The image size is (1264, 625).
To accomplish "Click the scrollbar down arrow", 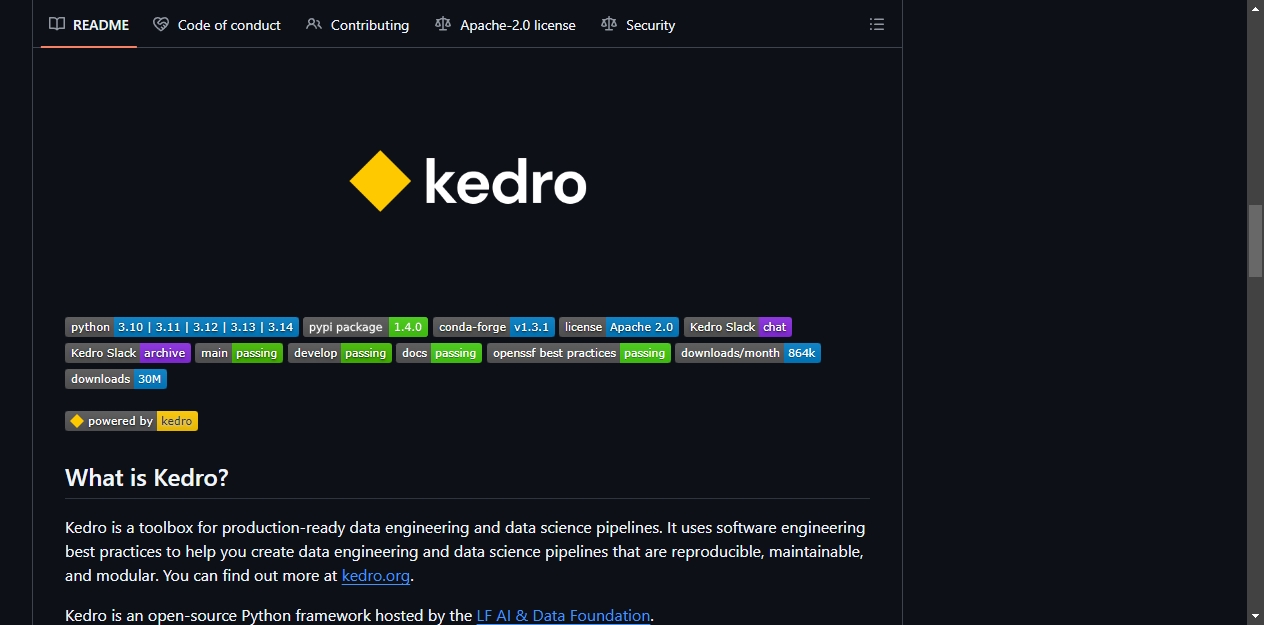I will [1255, 616].
